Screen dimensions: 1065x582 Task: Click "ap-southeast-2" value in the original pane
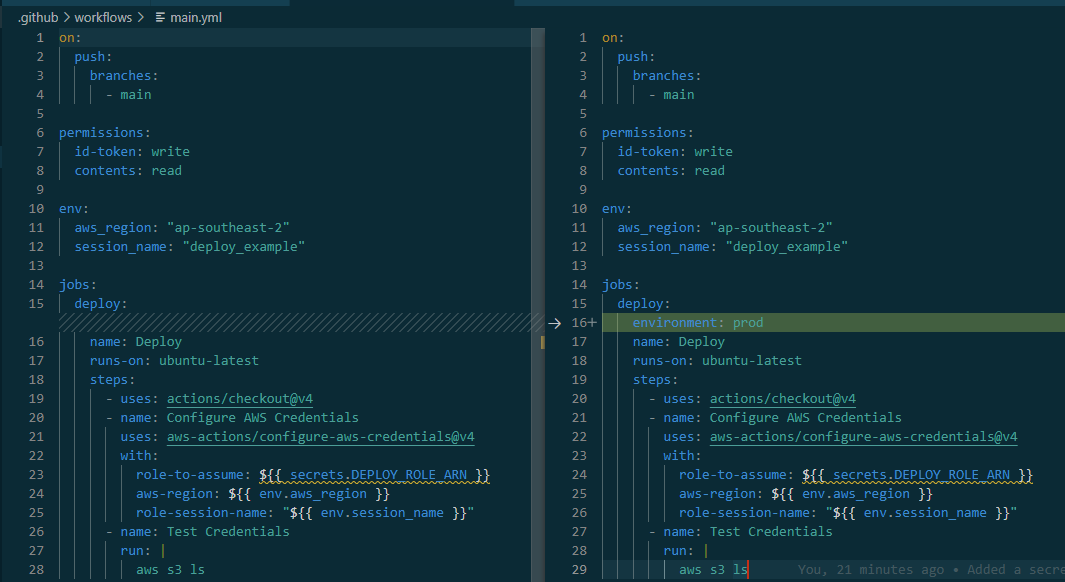[x=228, y=228]
